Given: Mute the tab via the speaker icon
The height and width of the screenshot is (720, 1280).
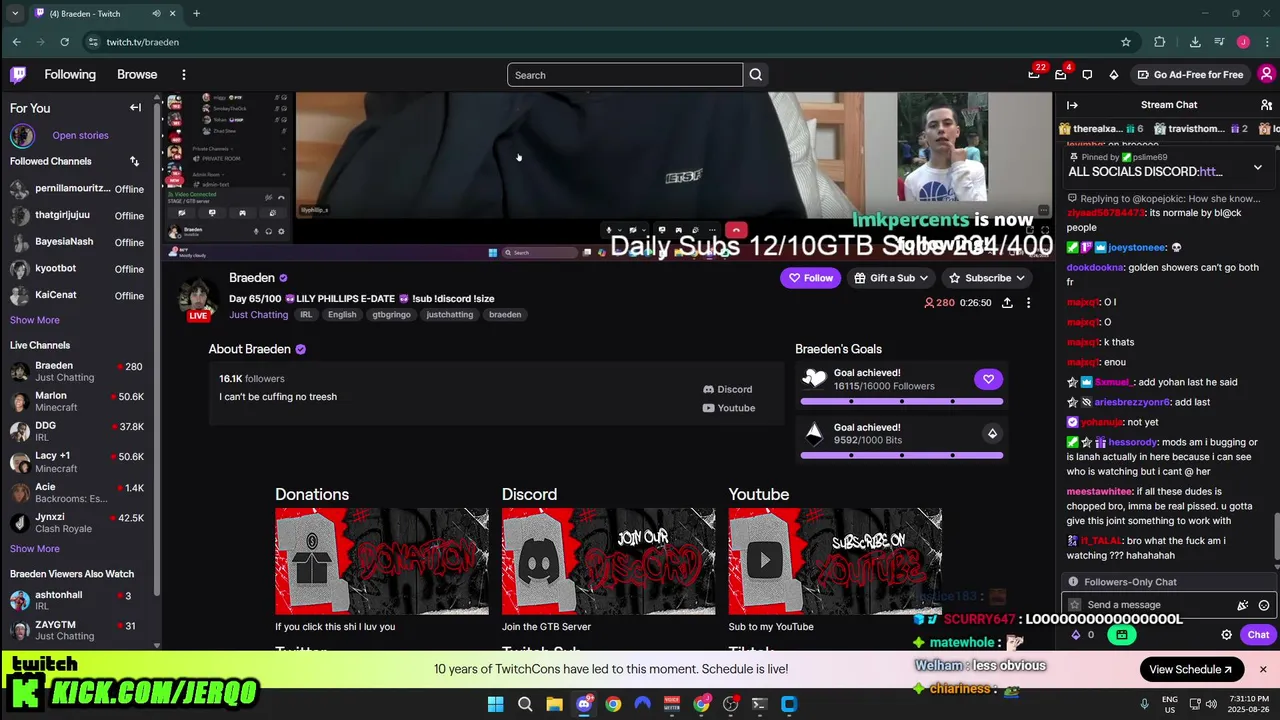Looking at the screenshot, I should coord(157,14).
